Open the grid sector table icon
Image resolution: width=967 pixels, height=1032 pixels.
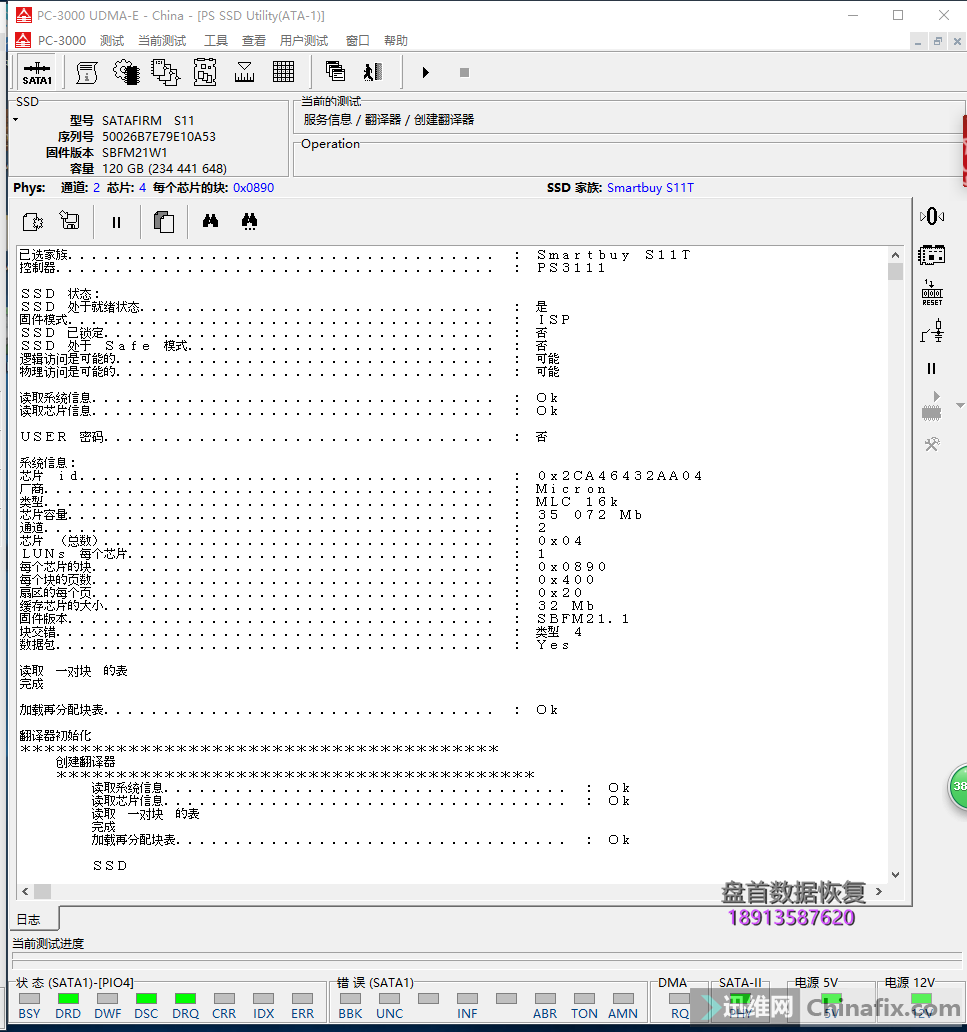(284, 72)
